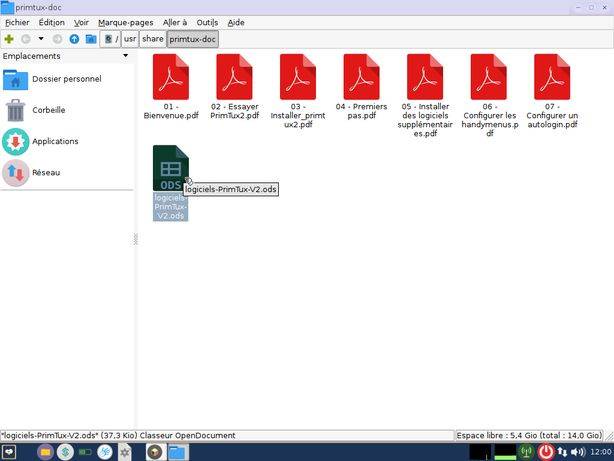Launch the purple folder taskbar icon

coord(45,452)
